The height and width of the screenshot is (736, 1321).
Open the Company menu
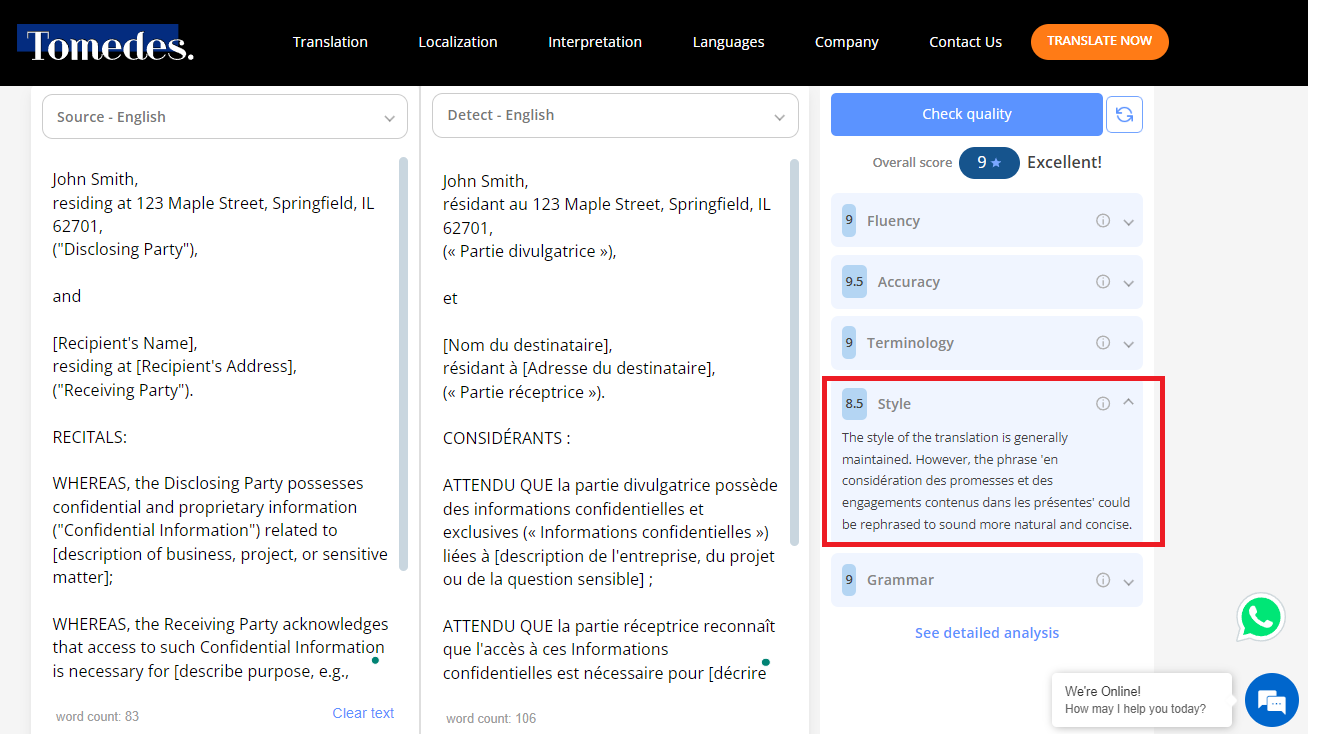[x=847, y=42]
